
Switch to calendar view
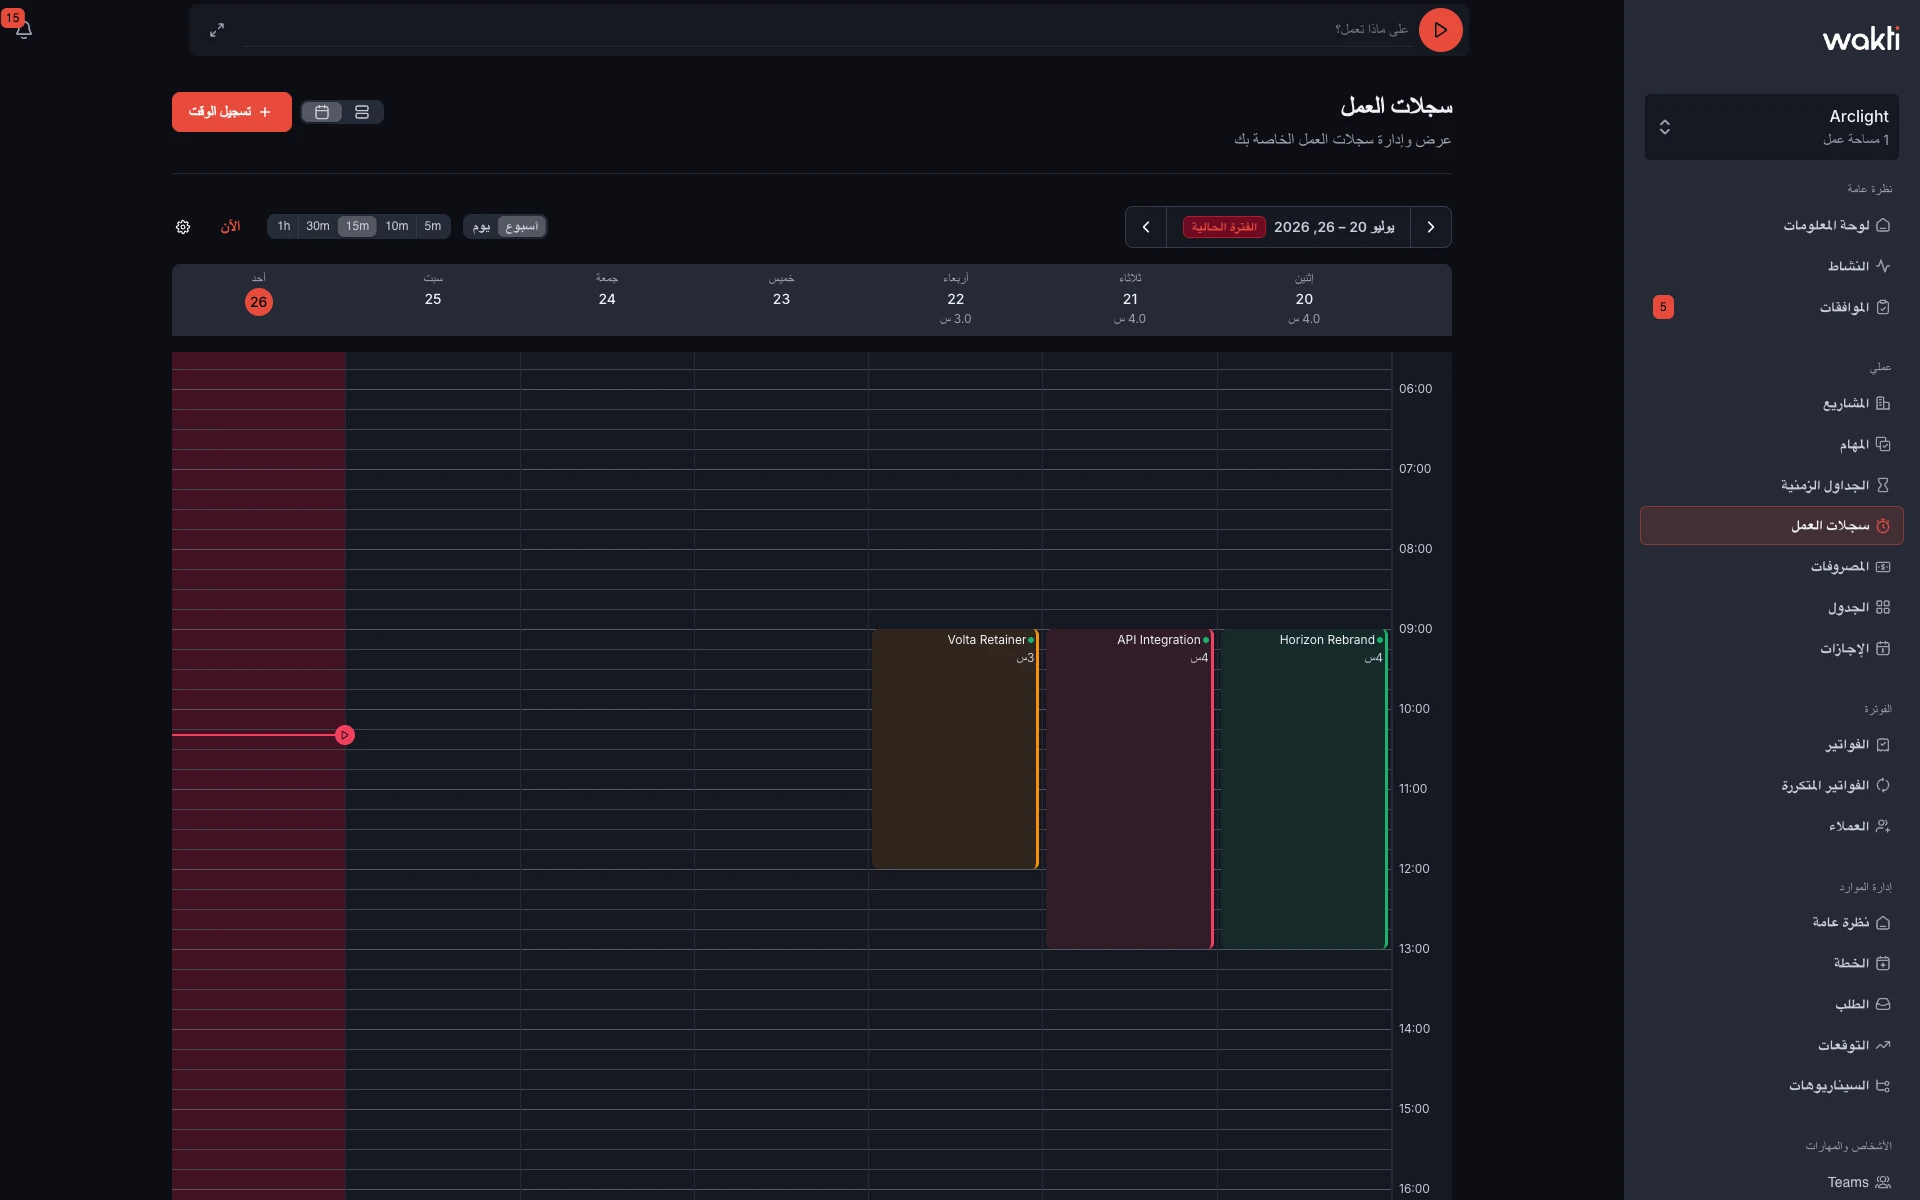tap(322, 112)
